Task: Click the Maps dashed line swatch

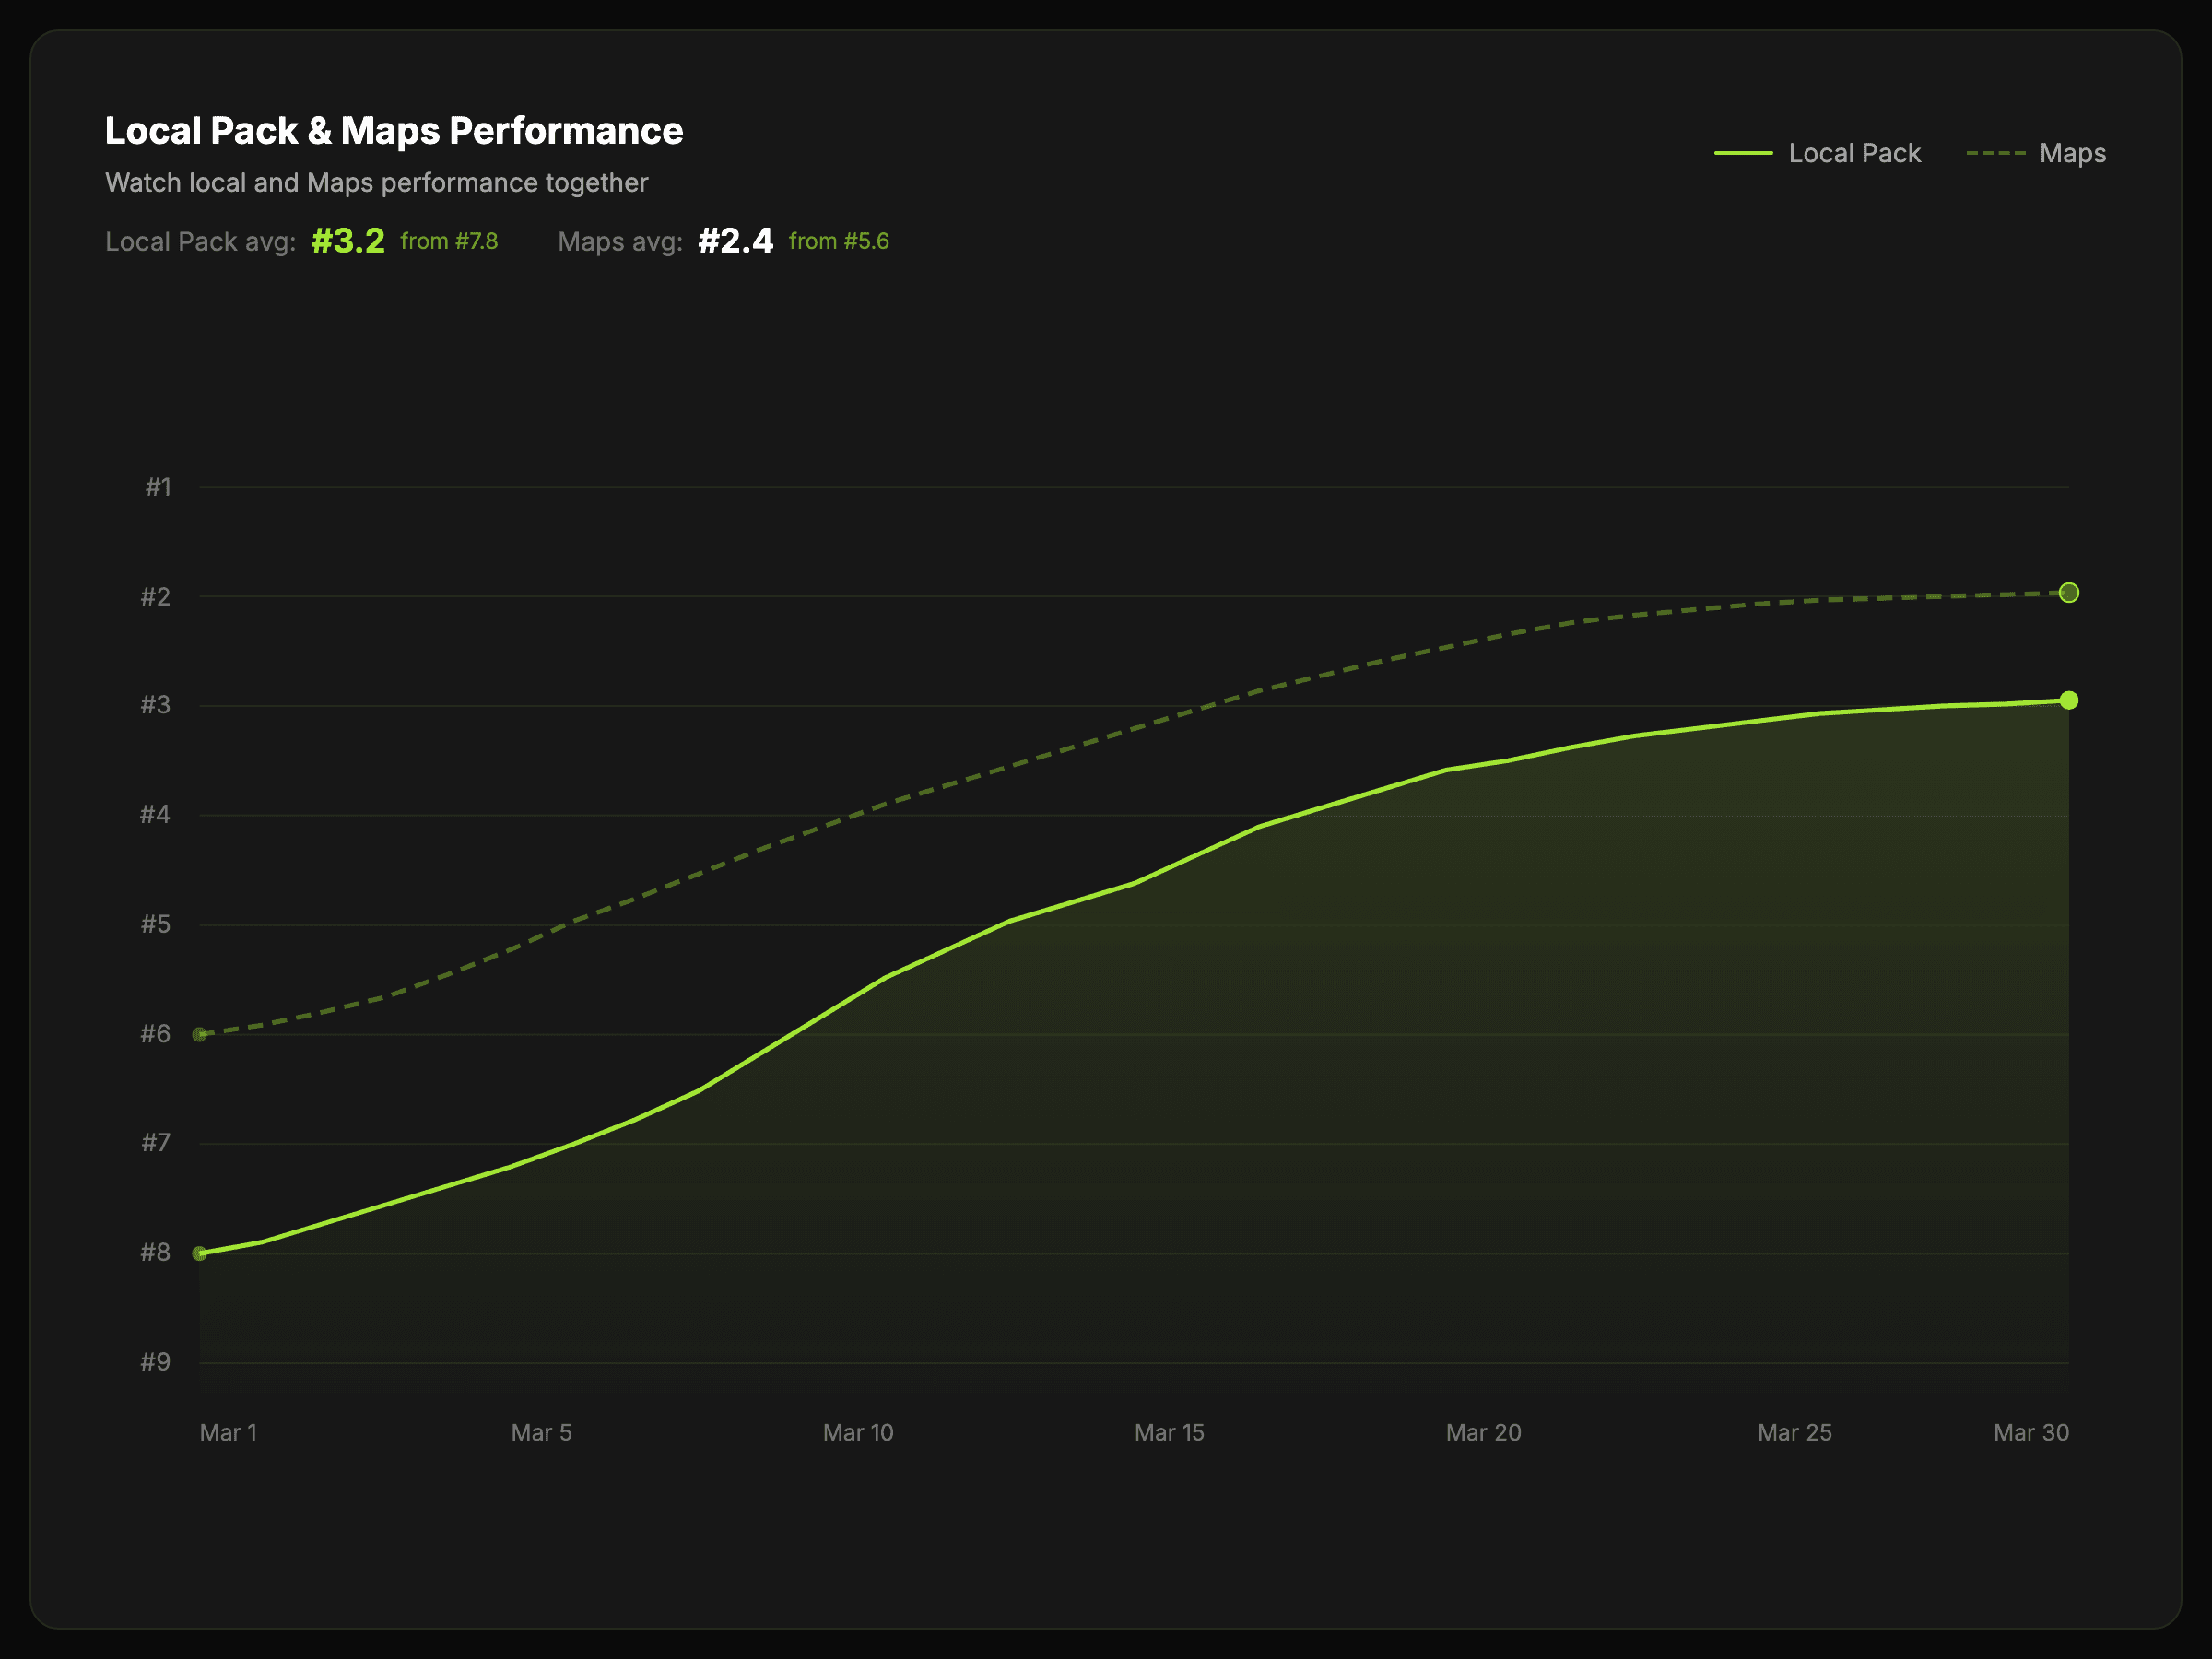Action: point(1995,153)
